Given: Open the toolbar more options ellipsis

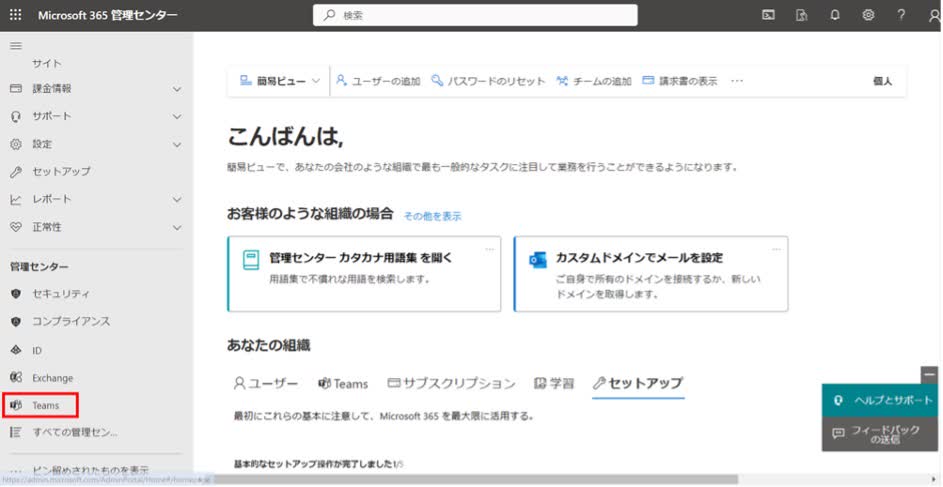Looking at the screenshot, I should click(x=737, y=81).
